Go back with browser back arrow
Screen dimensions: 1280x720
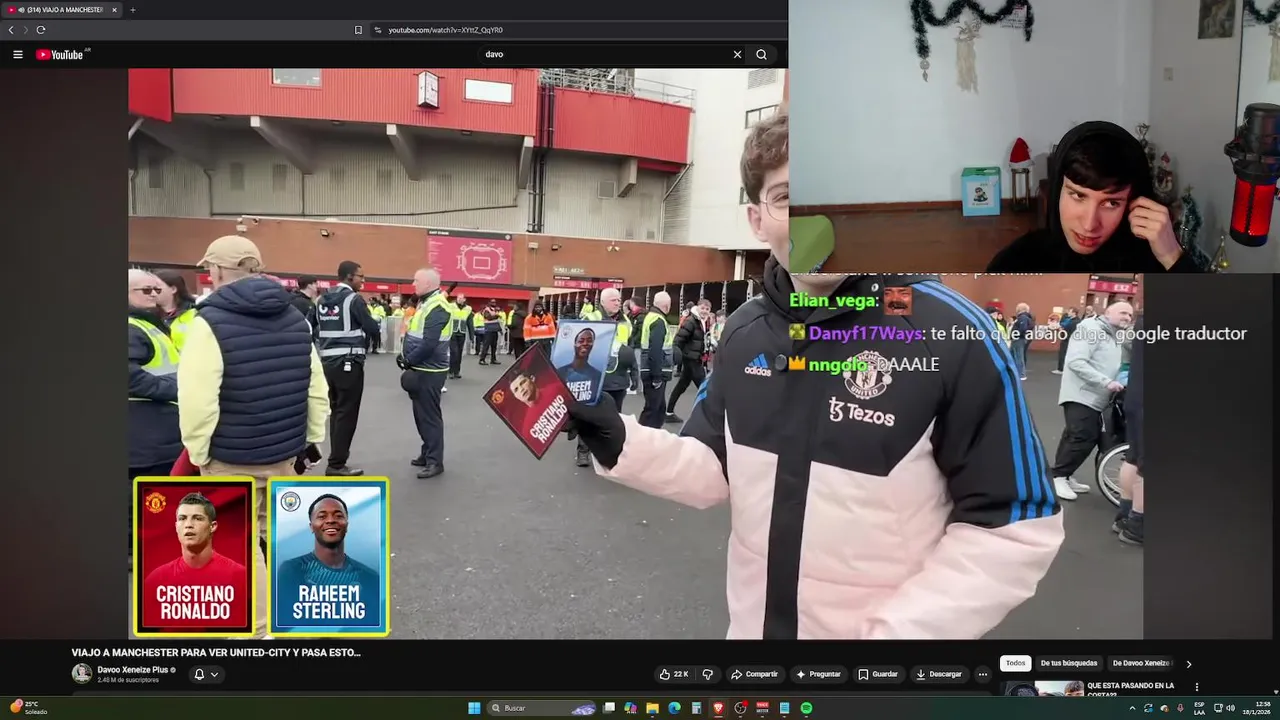click(11, 30)
